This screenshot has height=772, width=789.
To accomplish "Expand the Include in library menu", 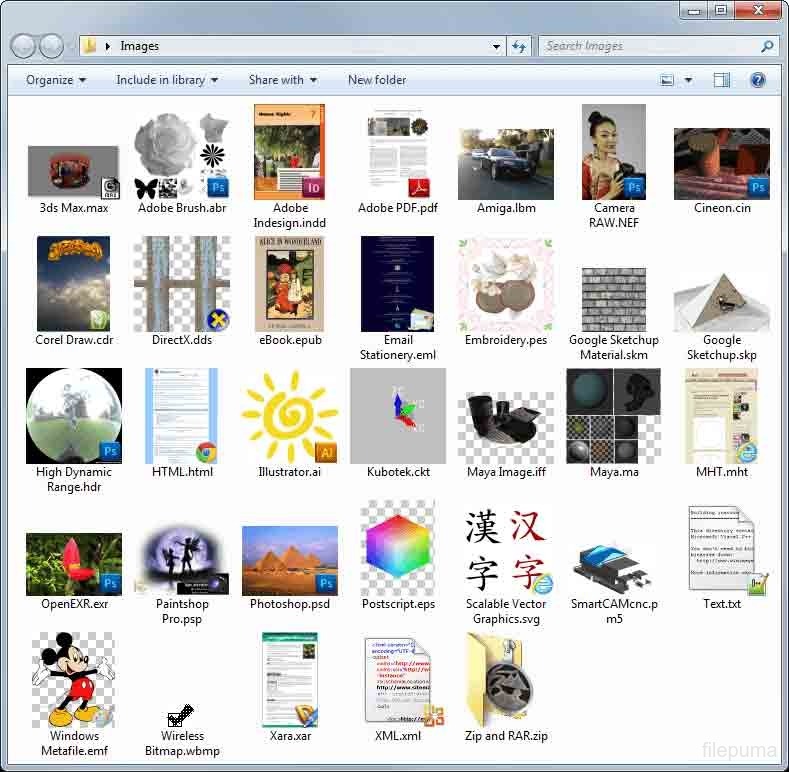I will coord(167,80).
